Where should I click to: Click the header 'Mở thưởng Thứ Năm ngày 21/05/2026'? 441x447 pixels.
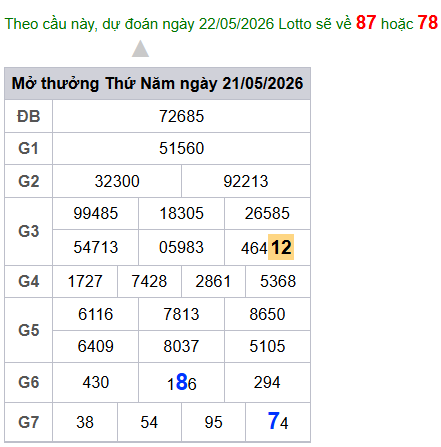point(157,83)
